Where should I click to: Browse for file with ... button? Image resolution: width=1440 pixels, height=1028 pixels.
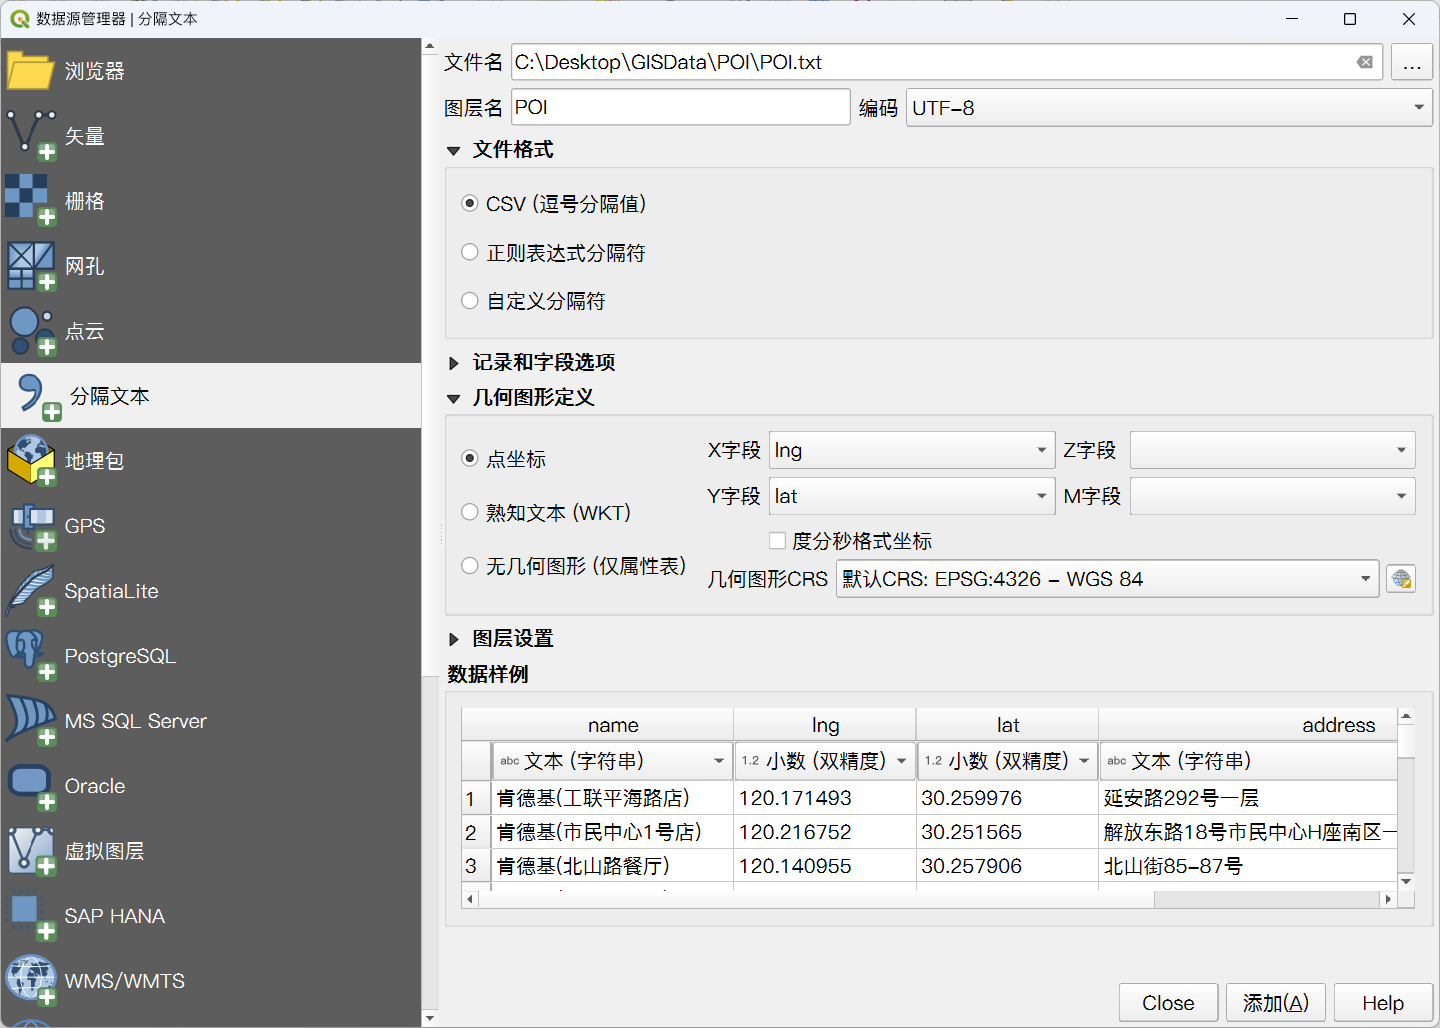1412,62
